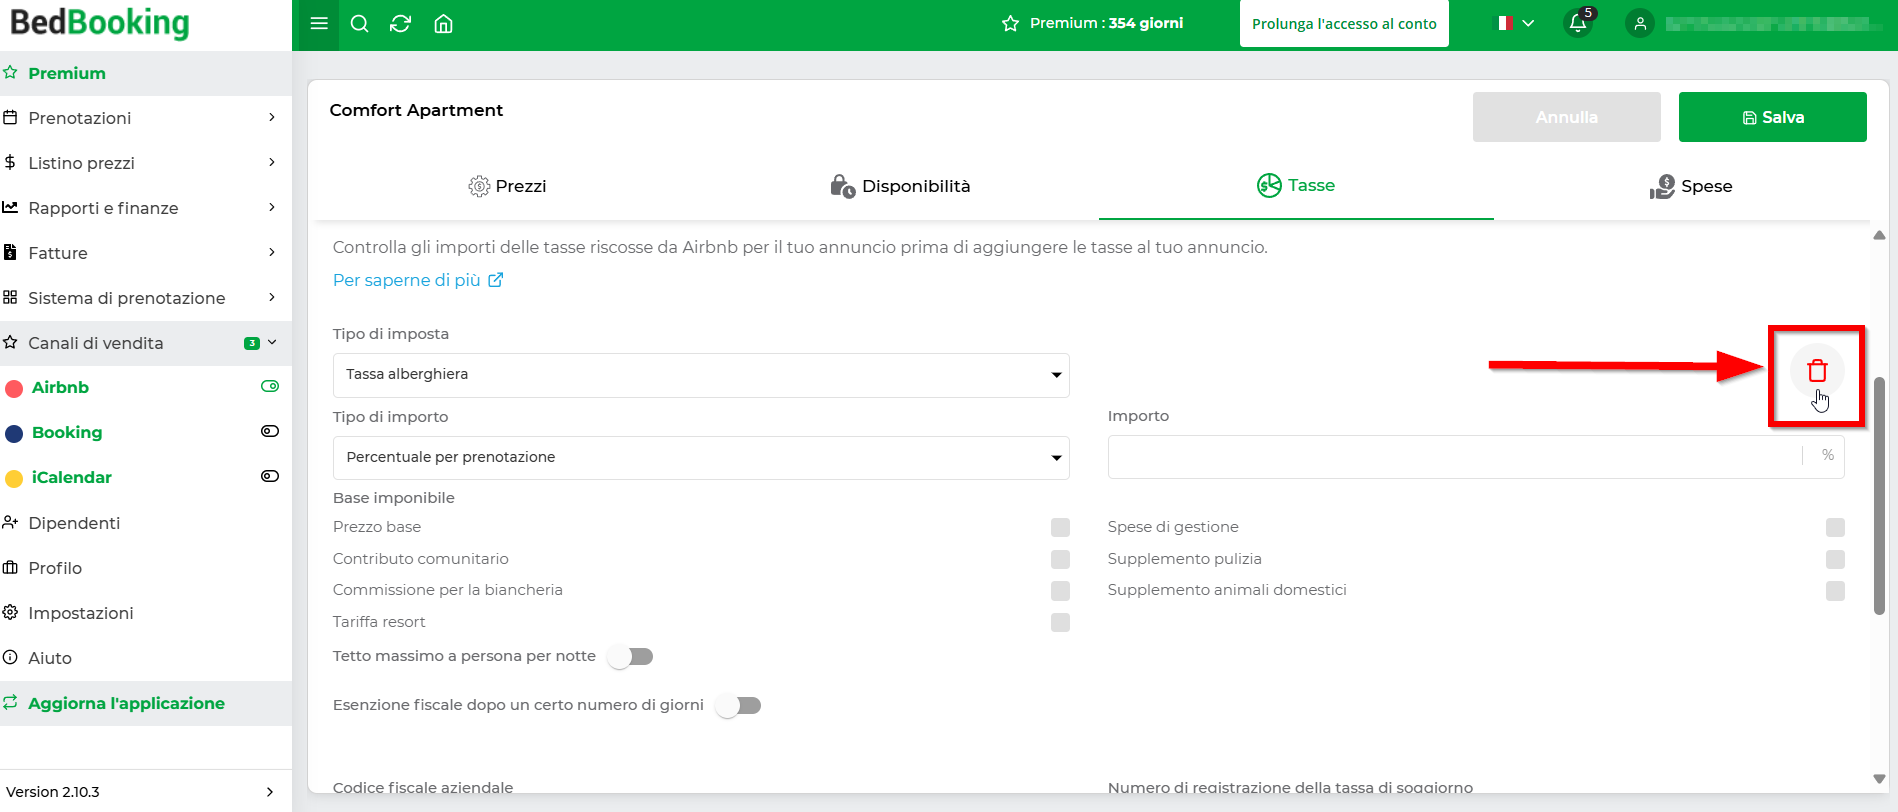Click the Premium star icon in the sidebar
Image resolution: width=1898 pixels, height=812 pixels.
[x=10, y=73]
